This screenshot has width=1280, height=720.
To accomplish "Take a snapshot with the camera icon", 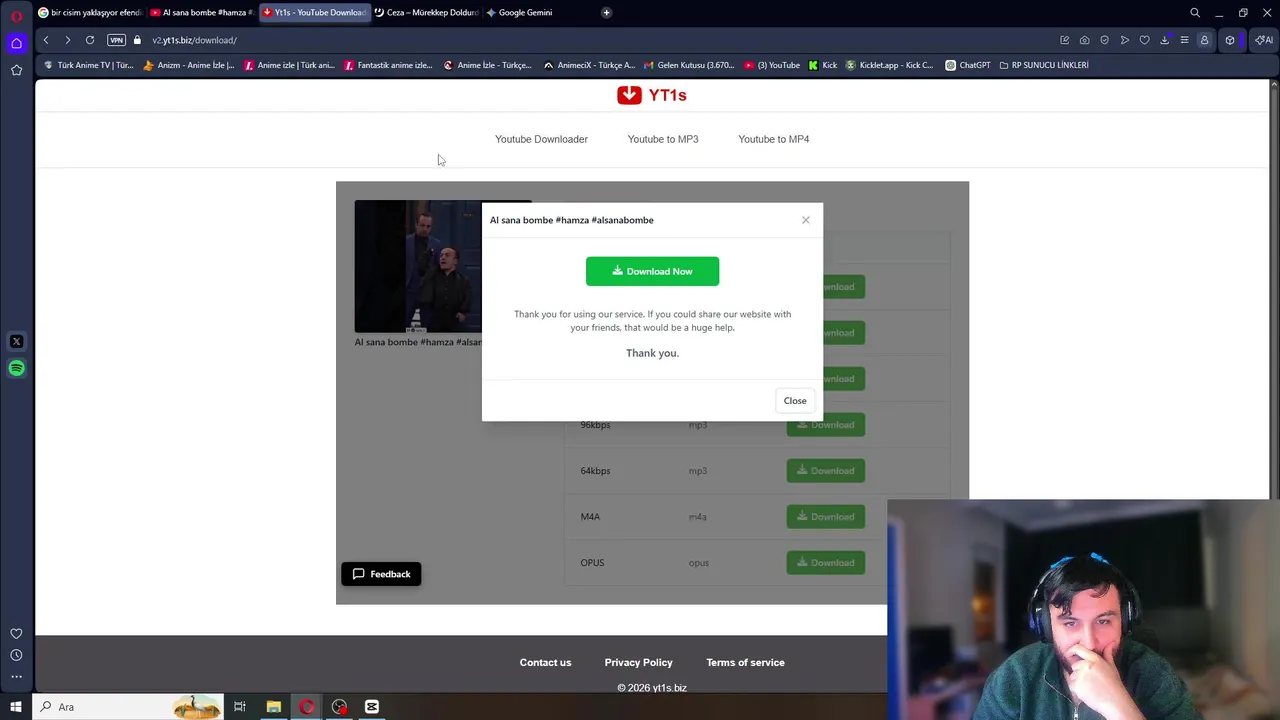I will [x=1084, y=40].
